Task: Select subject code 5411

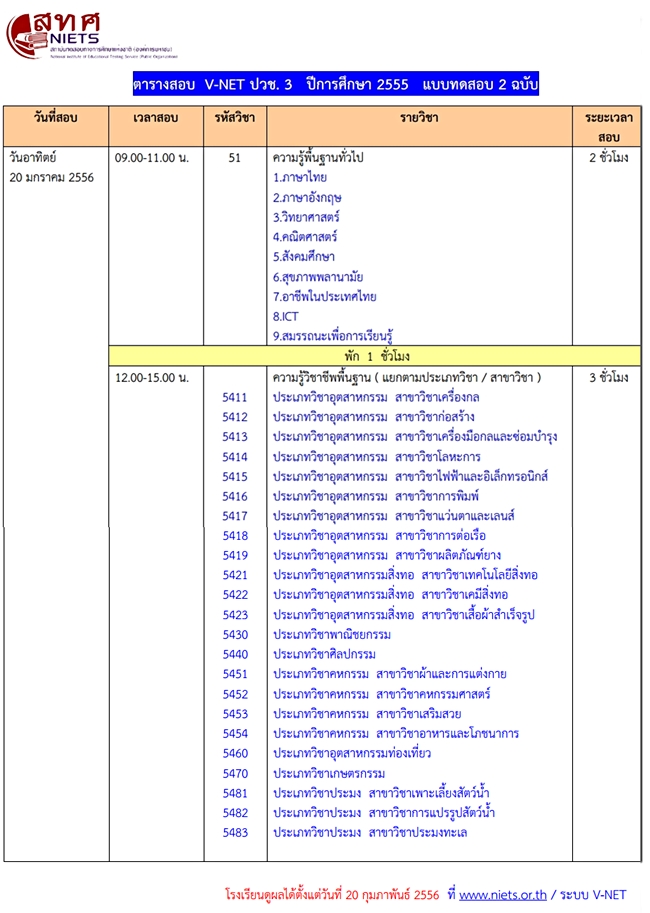Action: pyautogui.click(x=235, y=397)
